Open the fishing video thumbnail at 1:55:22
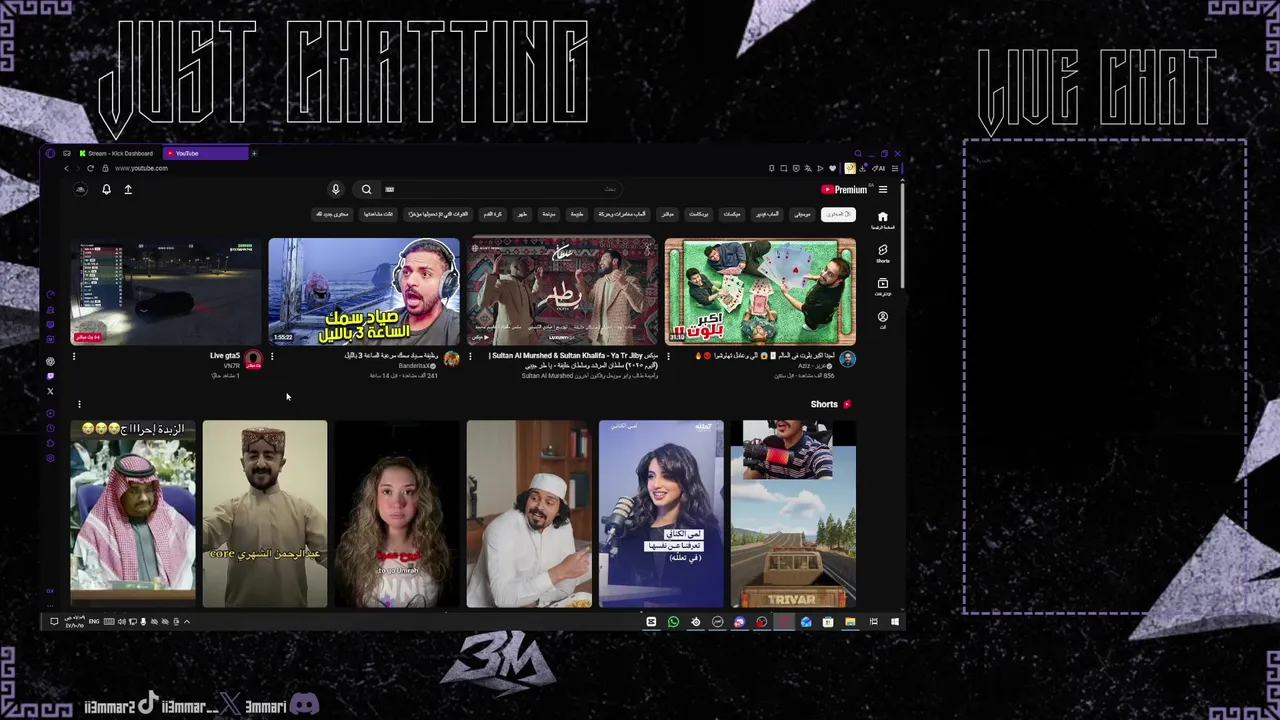The image size is (1280, 720). coord(364,291)
